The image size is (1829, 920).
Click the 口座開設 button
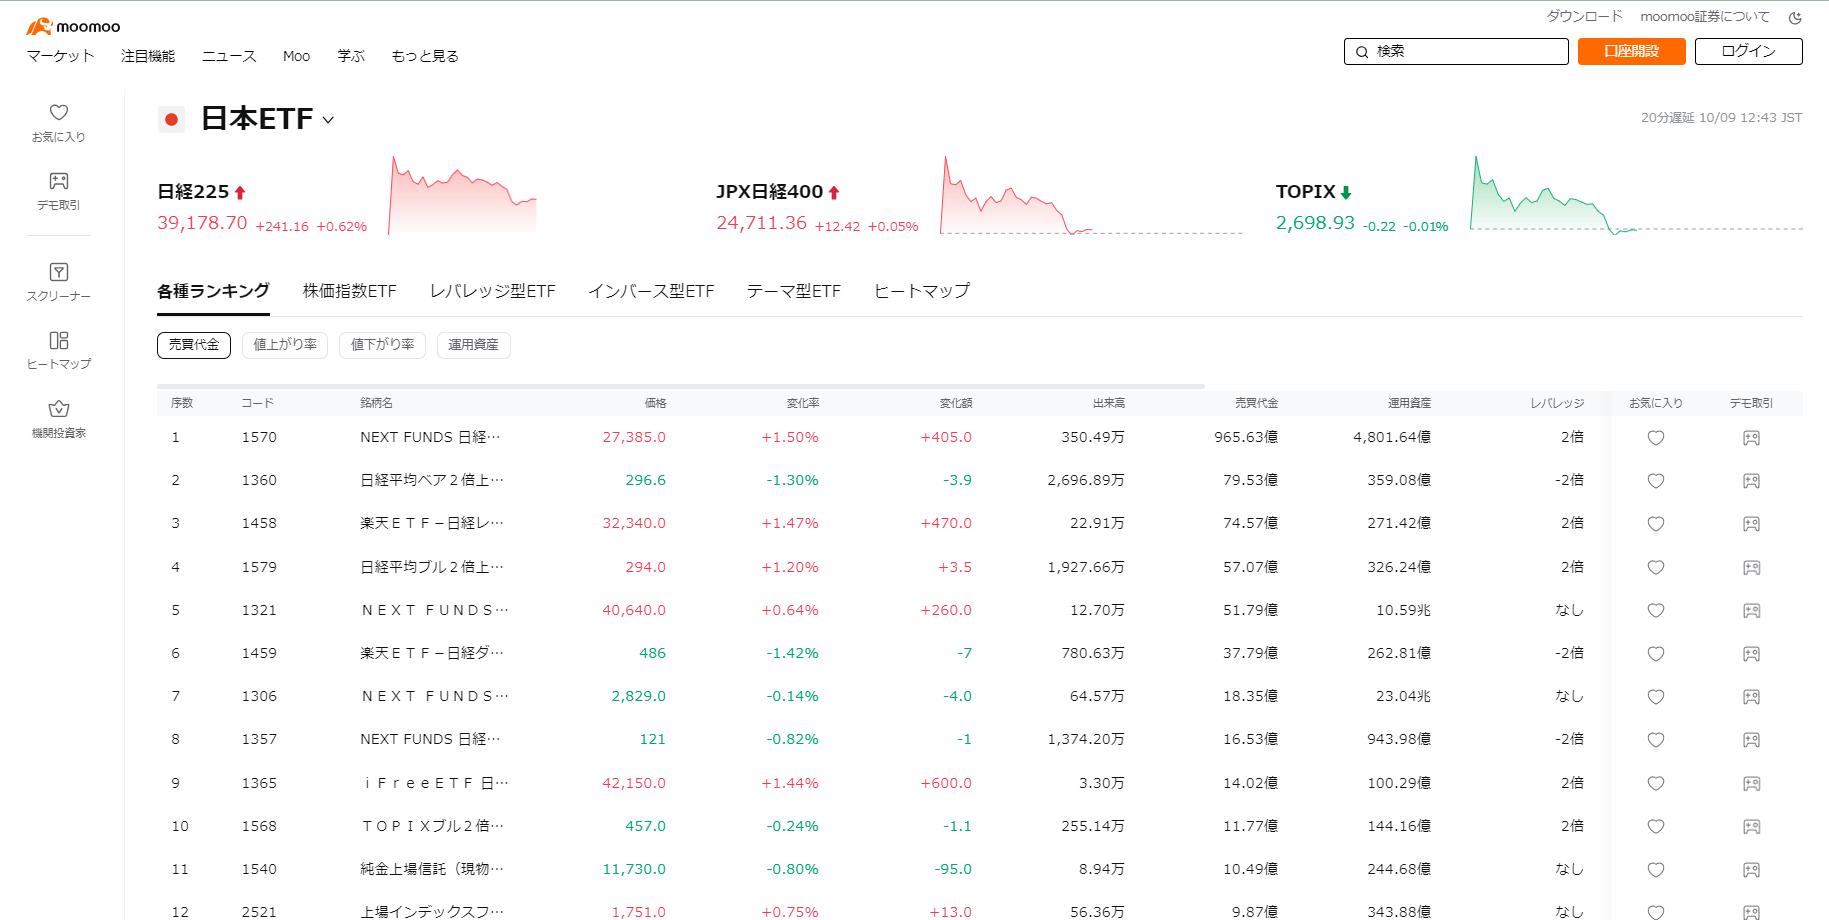click(1630, 51)
